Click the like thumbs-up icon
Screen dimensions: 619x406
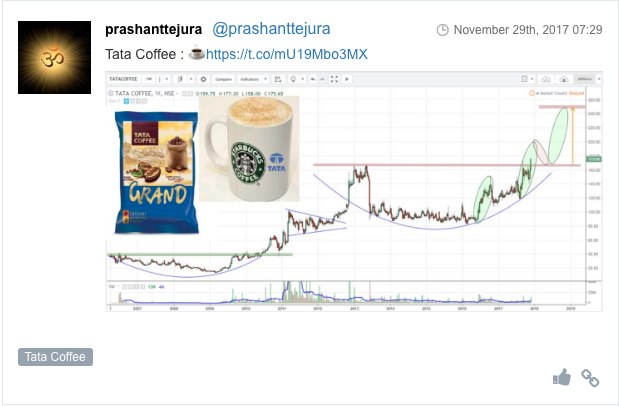[562, 377]
